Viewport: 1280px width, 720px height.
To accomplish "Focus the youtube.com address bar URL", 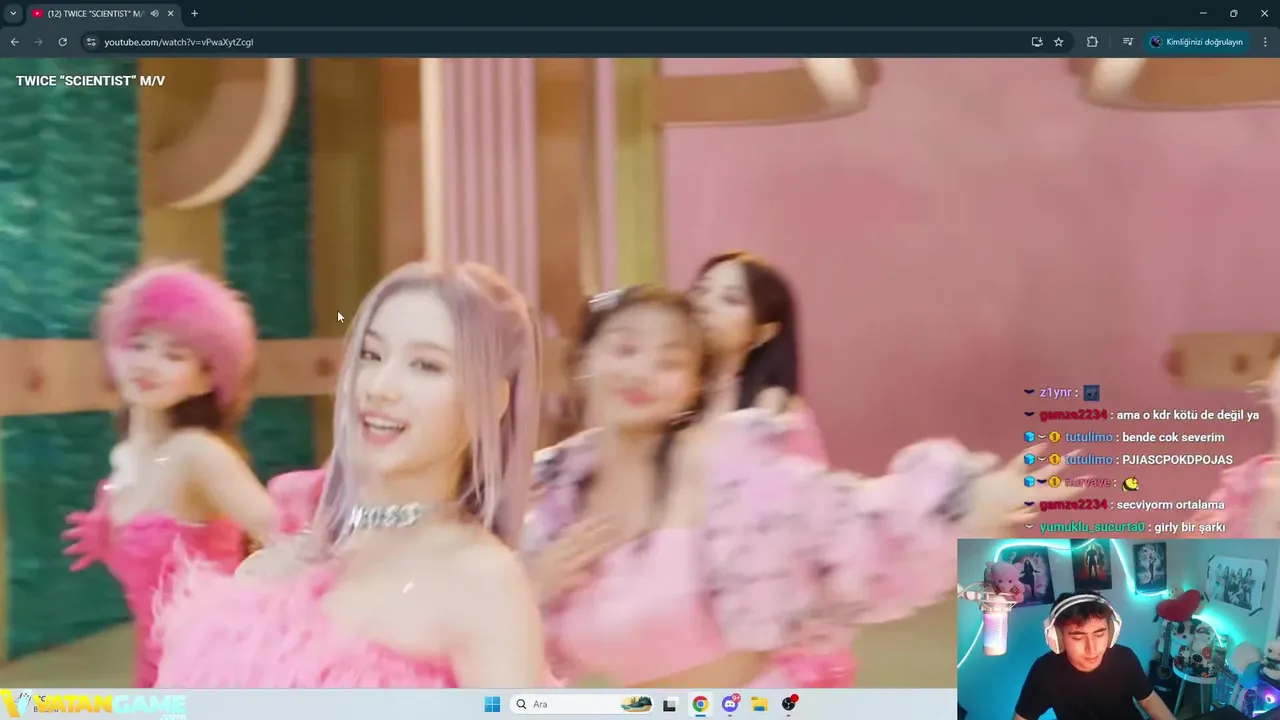I will 179,42.
